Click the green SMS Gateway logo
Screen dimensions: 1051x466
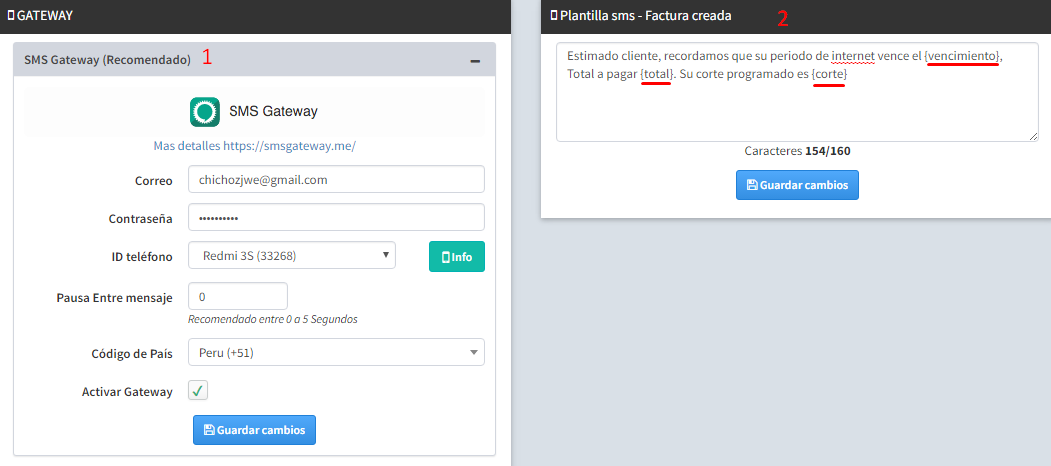point(205,112)
